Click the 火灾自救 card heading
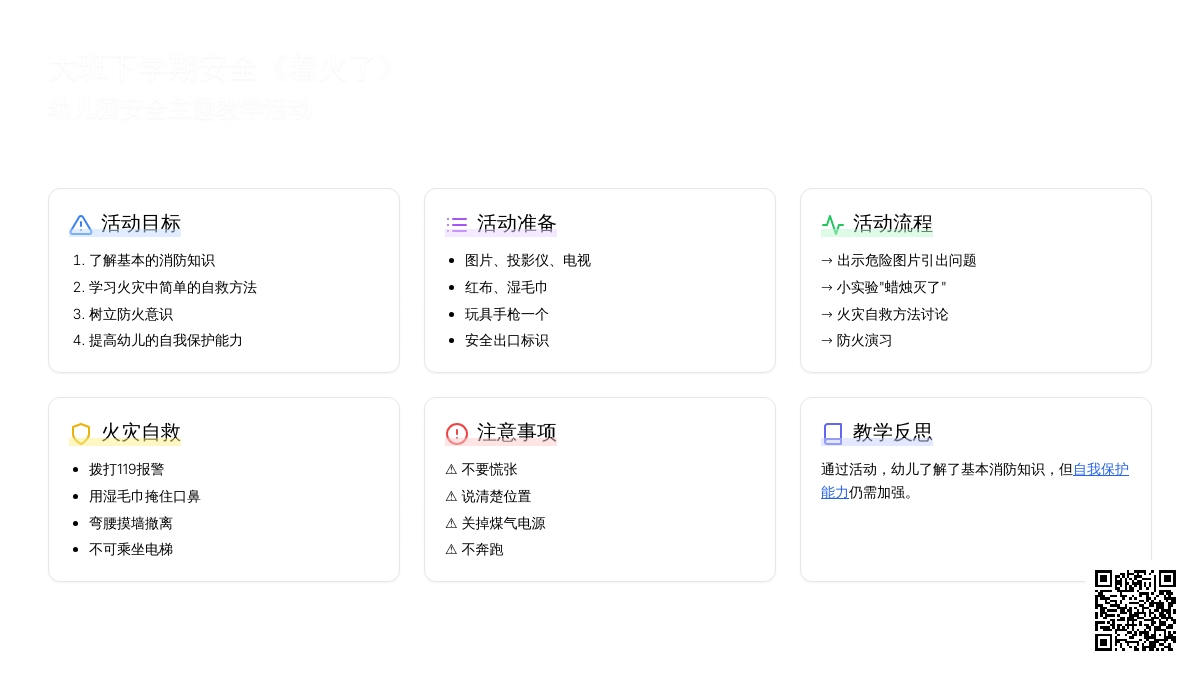The width and height of the screenshot is (1200, 675). [141, 433]
